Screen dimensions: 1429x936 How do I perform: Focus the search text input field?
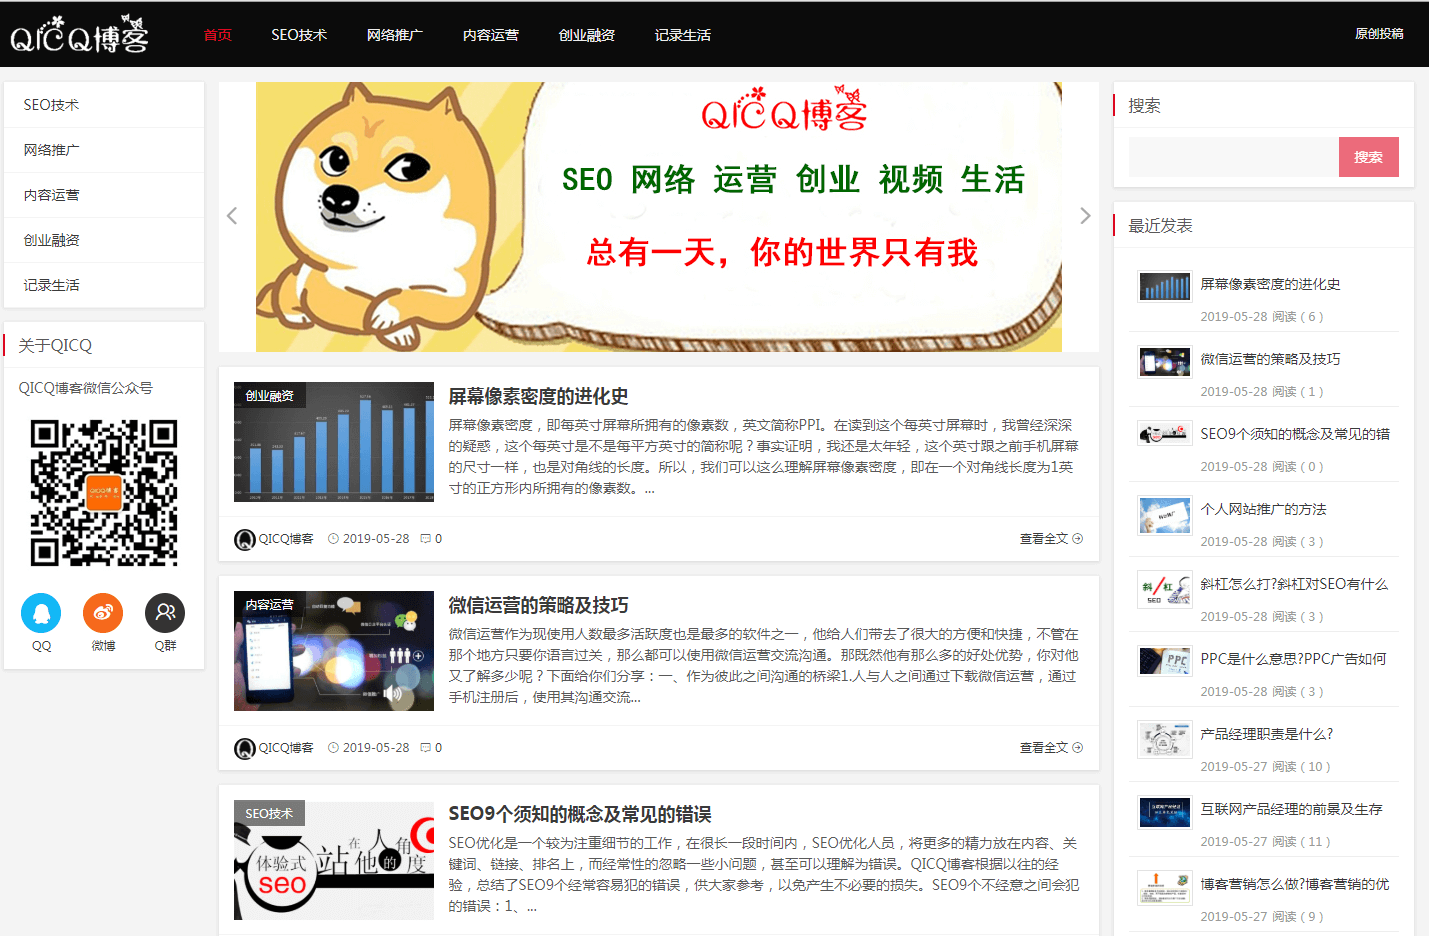coord(1233,157)
